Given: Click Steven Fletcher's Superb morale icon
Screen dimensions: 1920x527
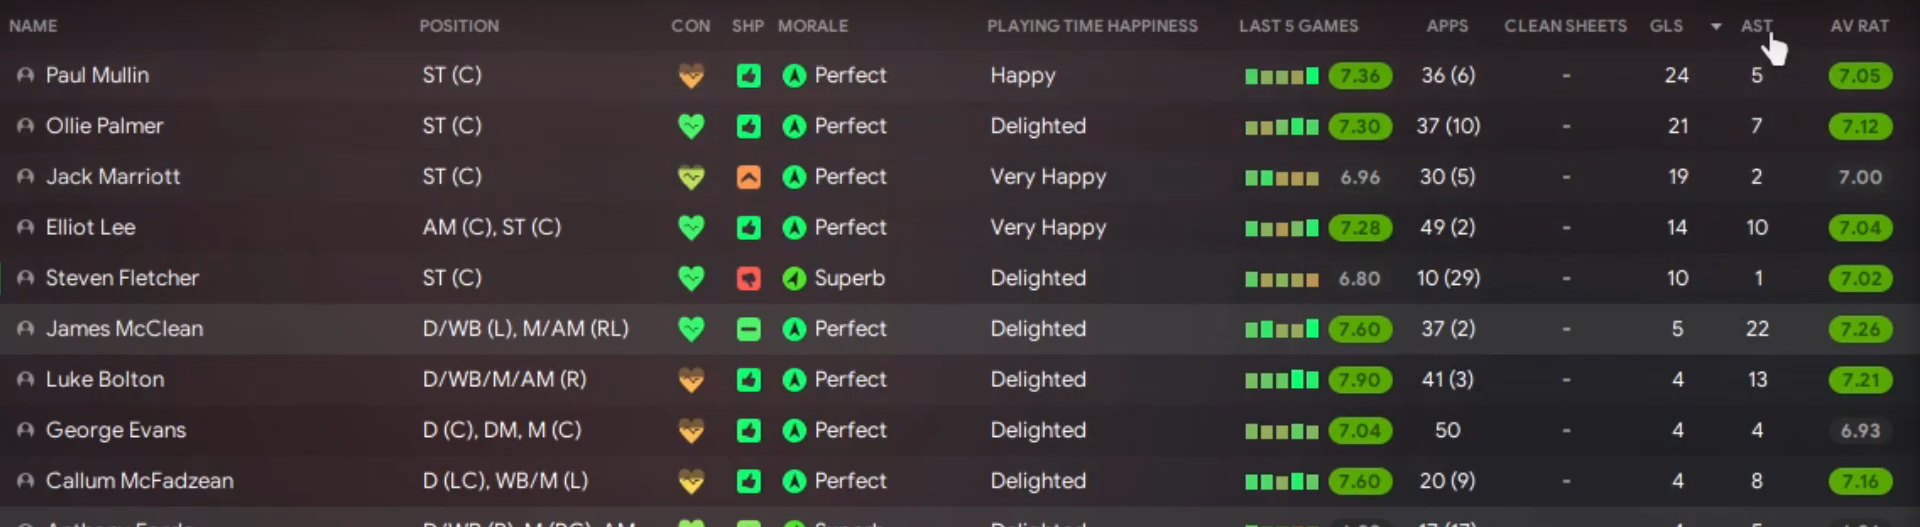Looking at the screenshot, I should [794, 279].
